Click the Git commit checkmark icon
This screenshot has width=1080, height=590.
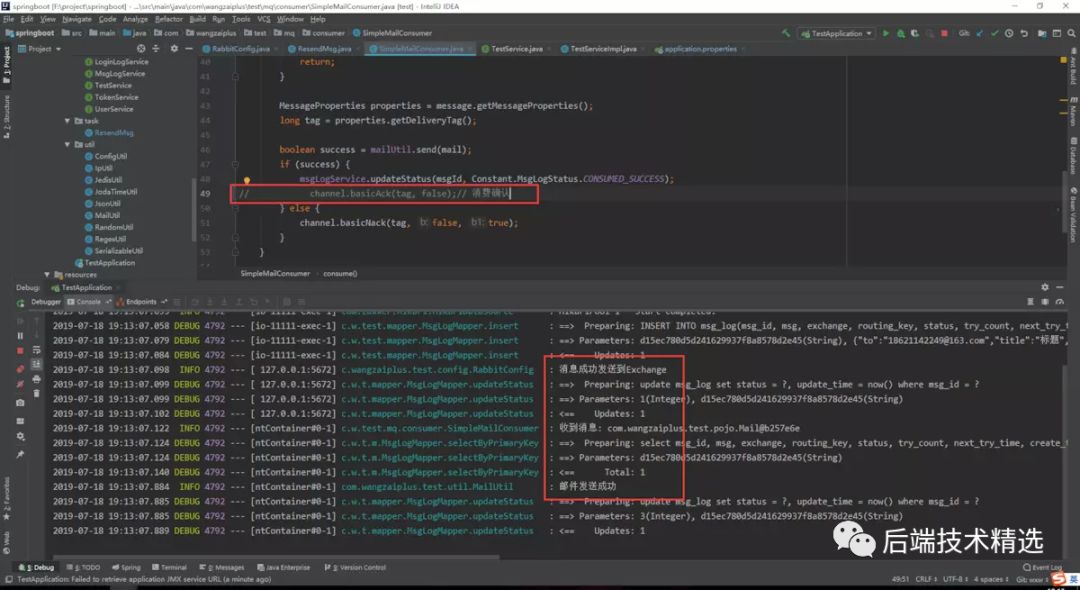click(x=994, y=33)
